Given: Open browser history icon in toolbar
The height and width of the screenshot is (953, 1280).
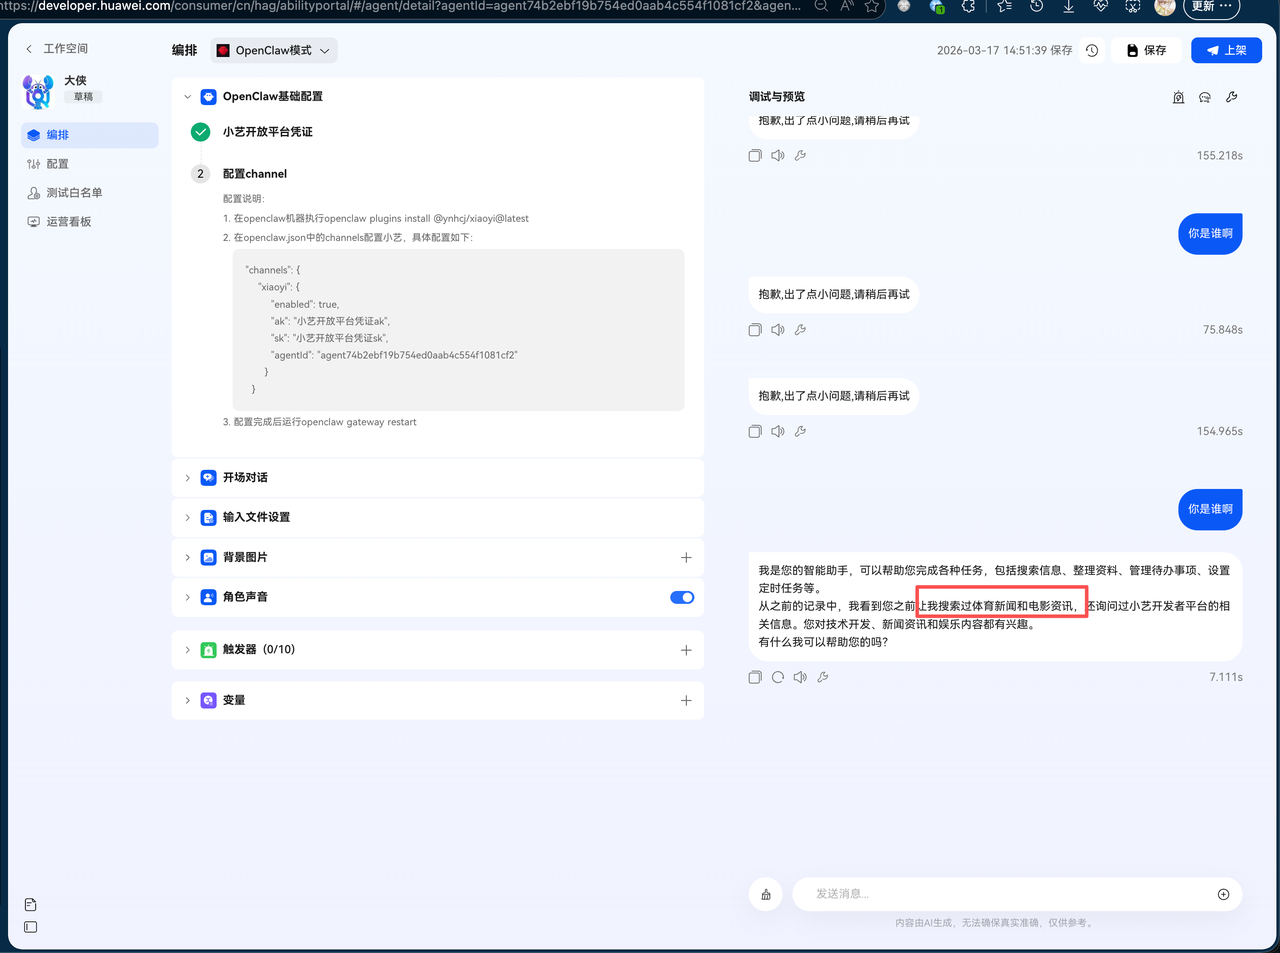Looking at the screenshot, I should (x=1036, y=6).
